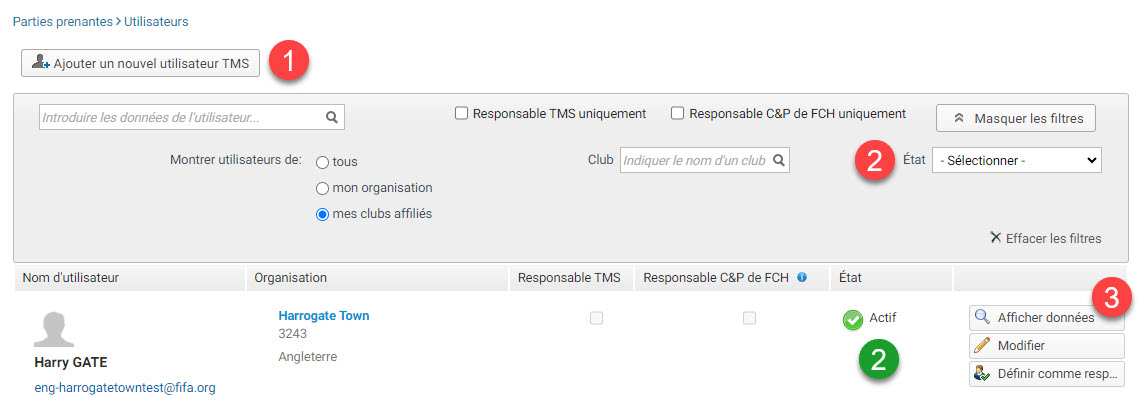
Task: Open Parties prenantes breadcrumb
Action: pyautogui.click(x=62, y=22)
